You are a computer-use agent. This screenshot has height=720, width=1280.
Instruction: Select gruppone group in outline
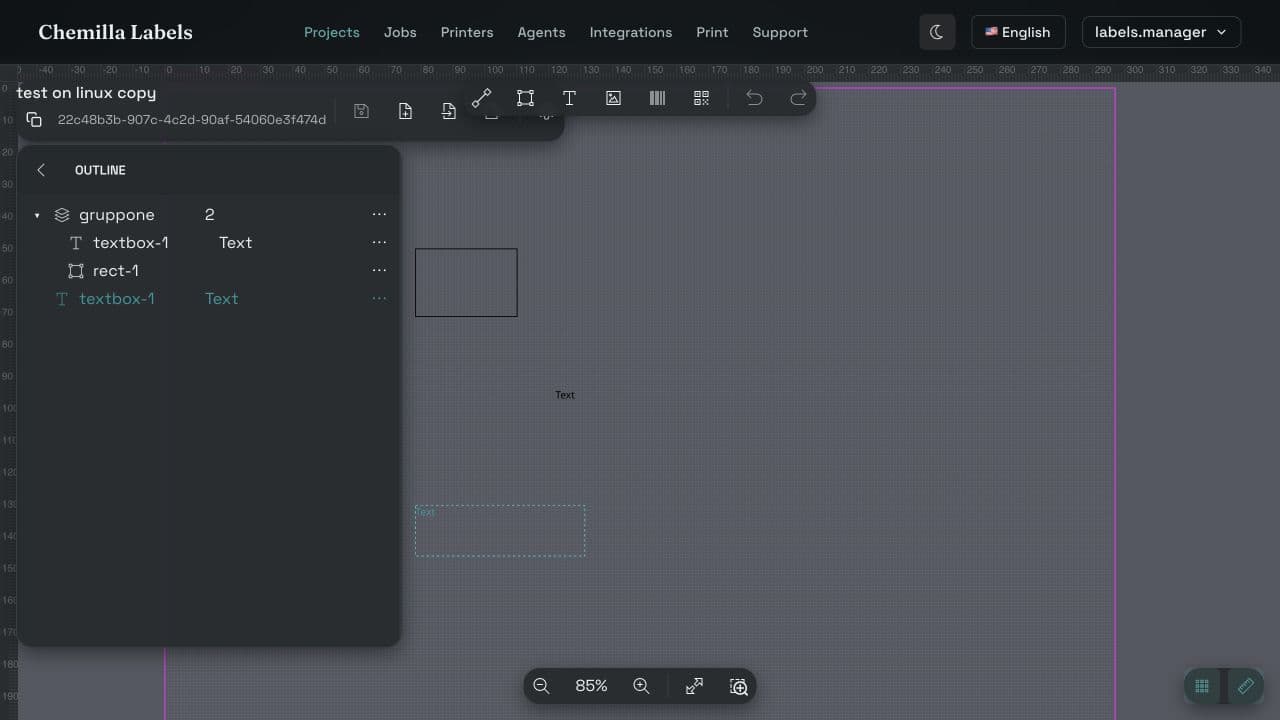pos(117,215)
